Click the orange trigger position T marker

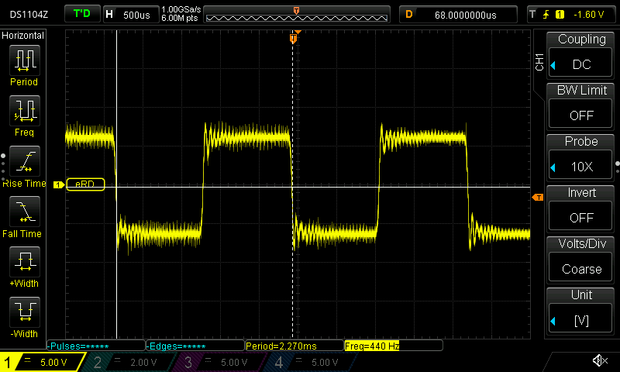[293, 38]
